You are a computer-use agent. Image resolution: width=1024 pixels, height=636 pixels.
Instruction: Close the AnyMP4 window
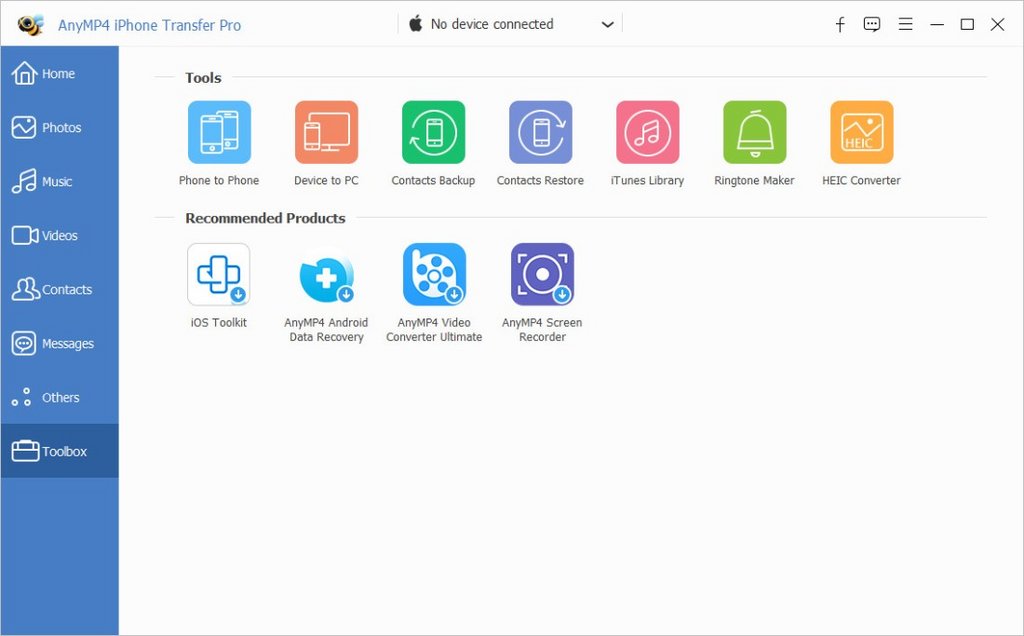tap(997, 25)
